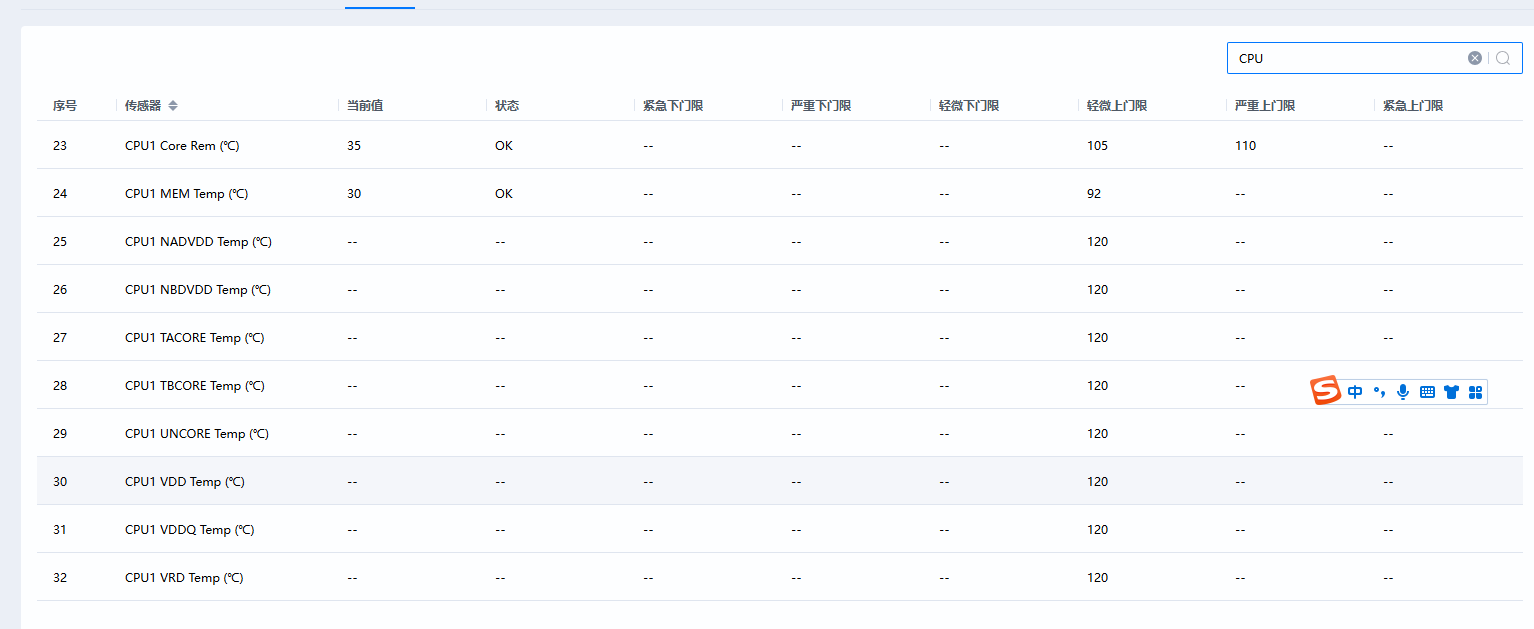Screen dimensions: 1534x629
Task: Open Sogou soft keyboard icon
Action: (1427, 392)
